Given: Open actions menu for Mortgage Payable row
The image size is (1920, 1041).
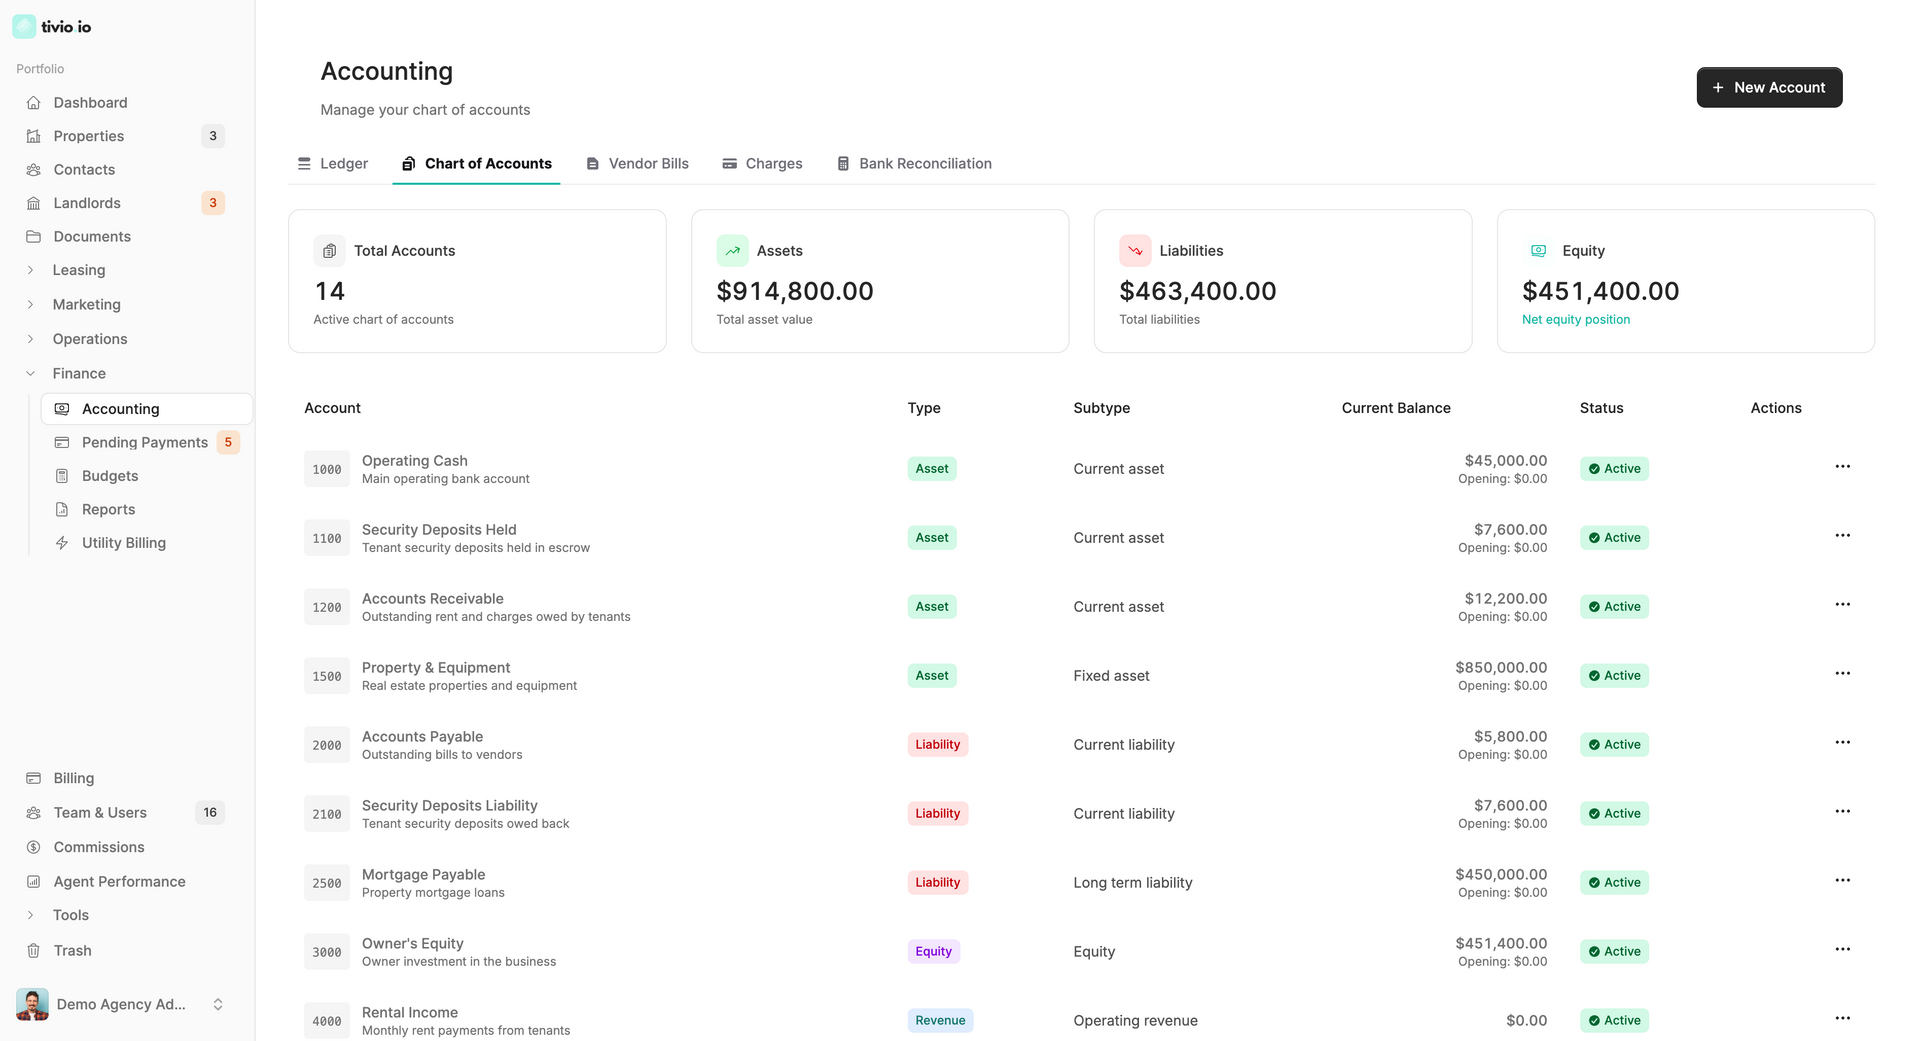Looking at the screenshot, I should pyautogui.click(x=1842, y=881).
